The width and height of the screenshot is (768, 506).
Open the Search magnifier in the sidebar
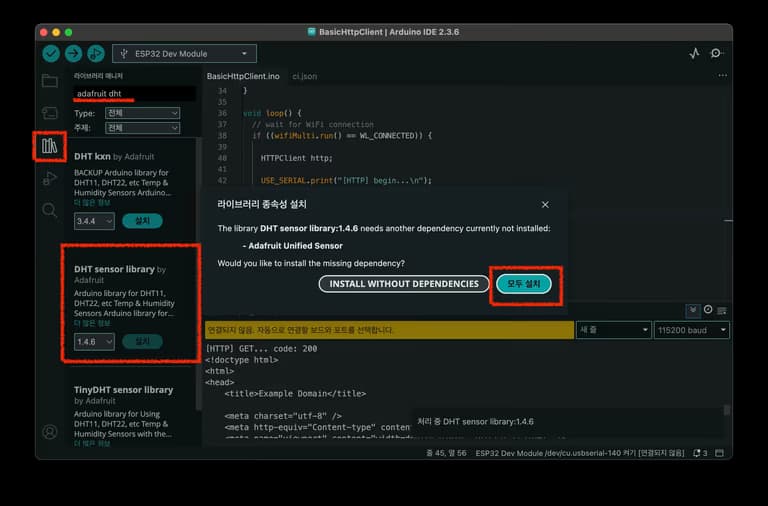click(49, 210)
